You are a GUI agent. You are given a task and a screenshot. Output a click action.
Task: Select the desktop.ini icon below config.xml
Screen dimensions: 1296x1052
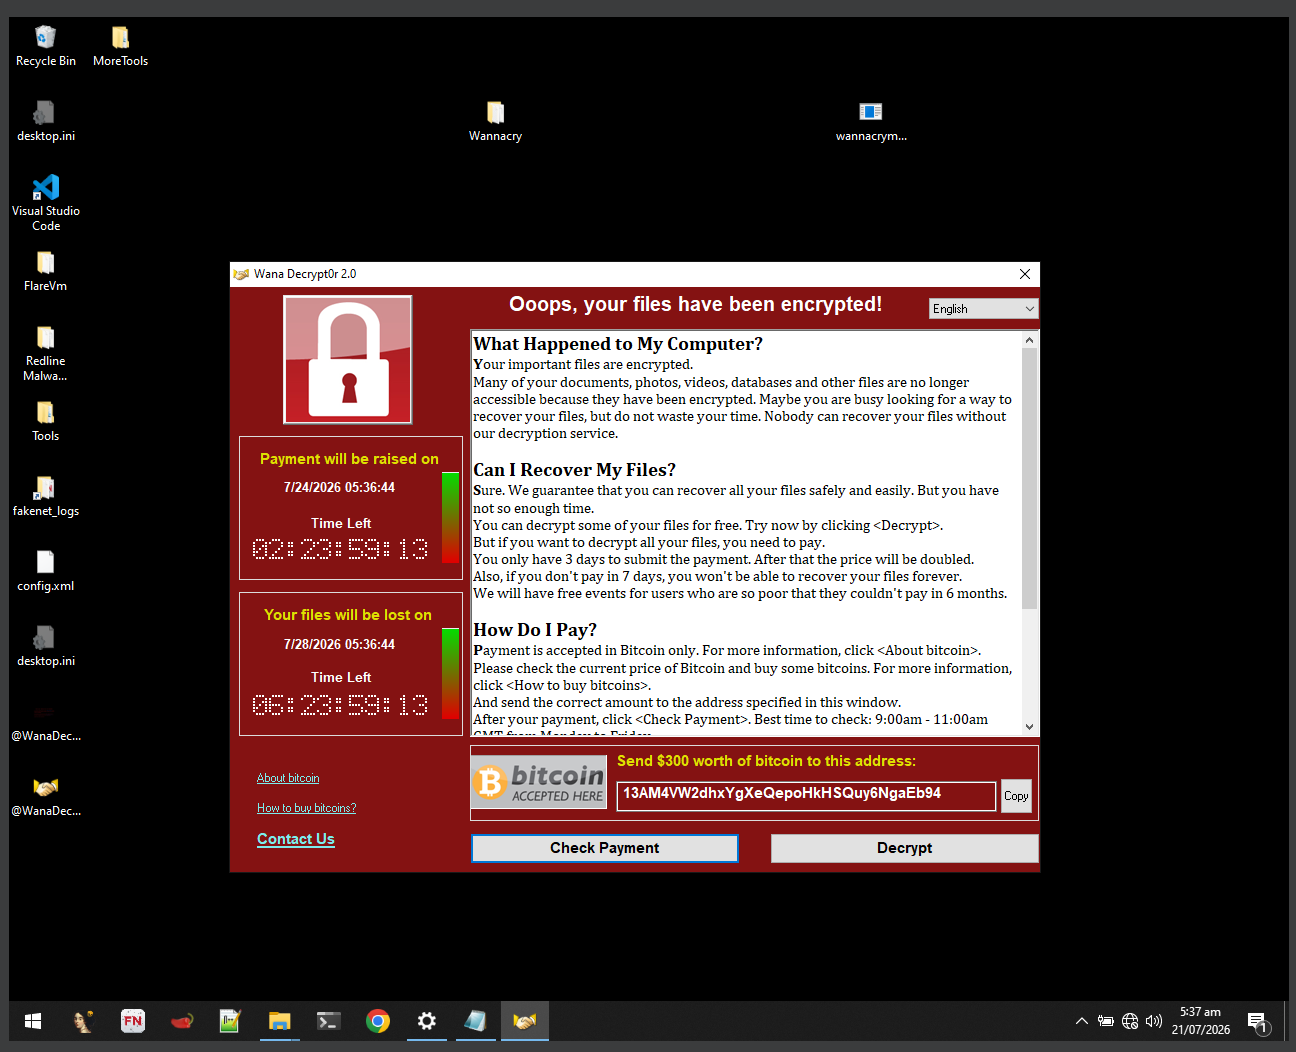[x=46, y=646]
